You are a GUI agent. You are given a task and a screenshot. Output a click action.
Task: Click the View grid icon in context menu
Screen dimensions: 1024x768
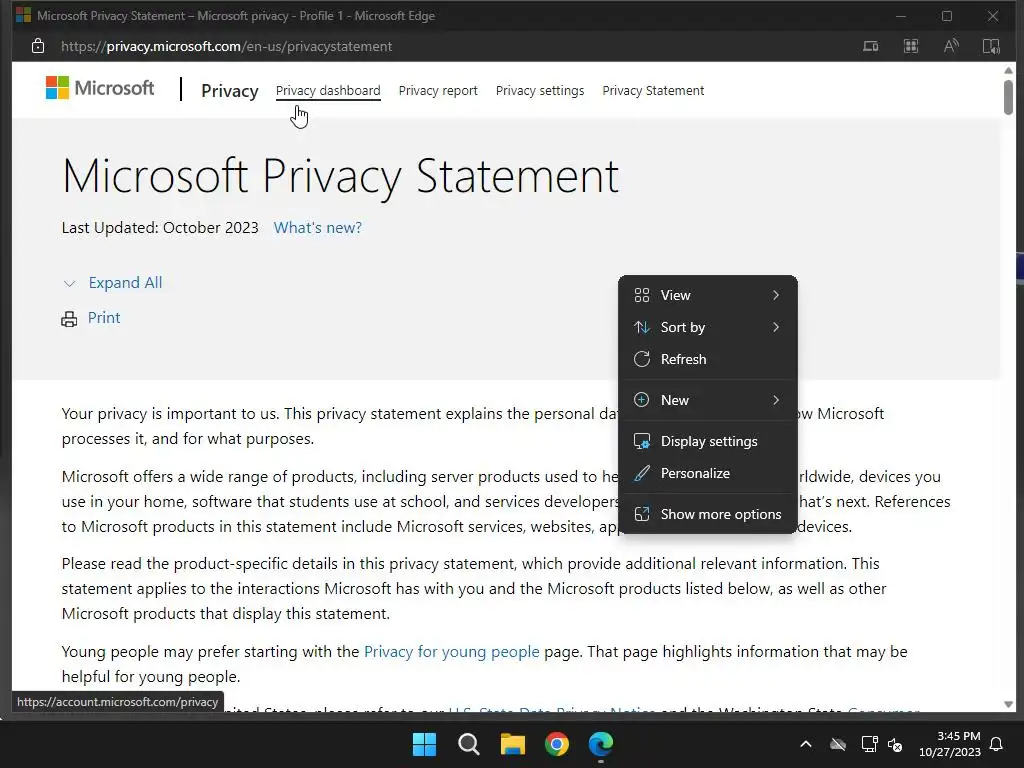pos(642,295)
